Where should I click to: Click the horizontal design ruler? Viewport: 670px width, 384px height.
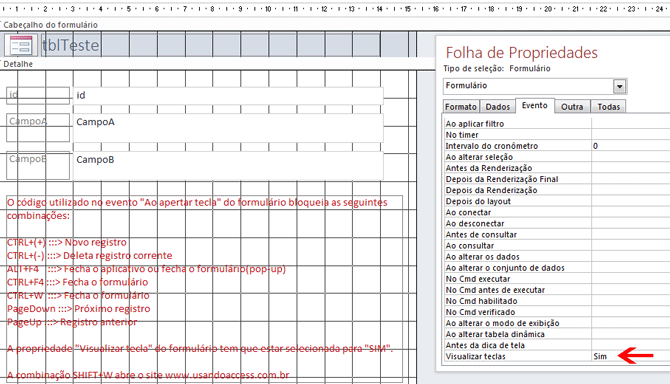(335, 9)
